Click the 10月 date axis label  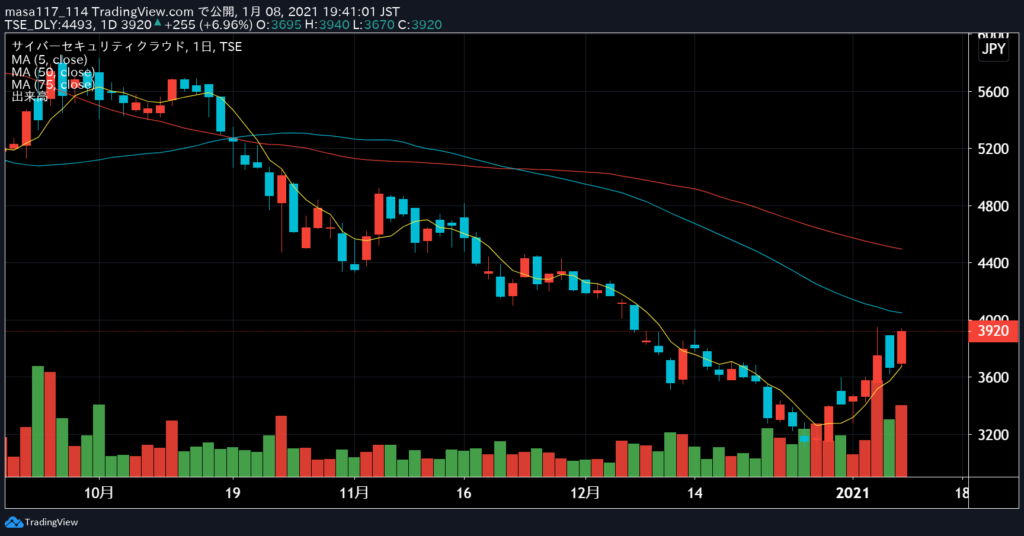click(x=99, y=493)
